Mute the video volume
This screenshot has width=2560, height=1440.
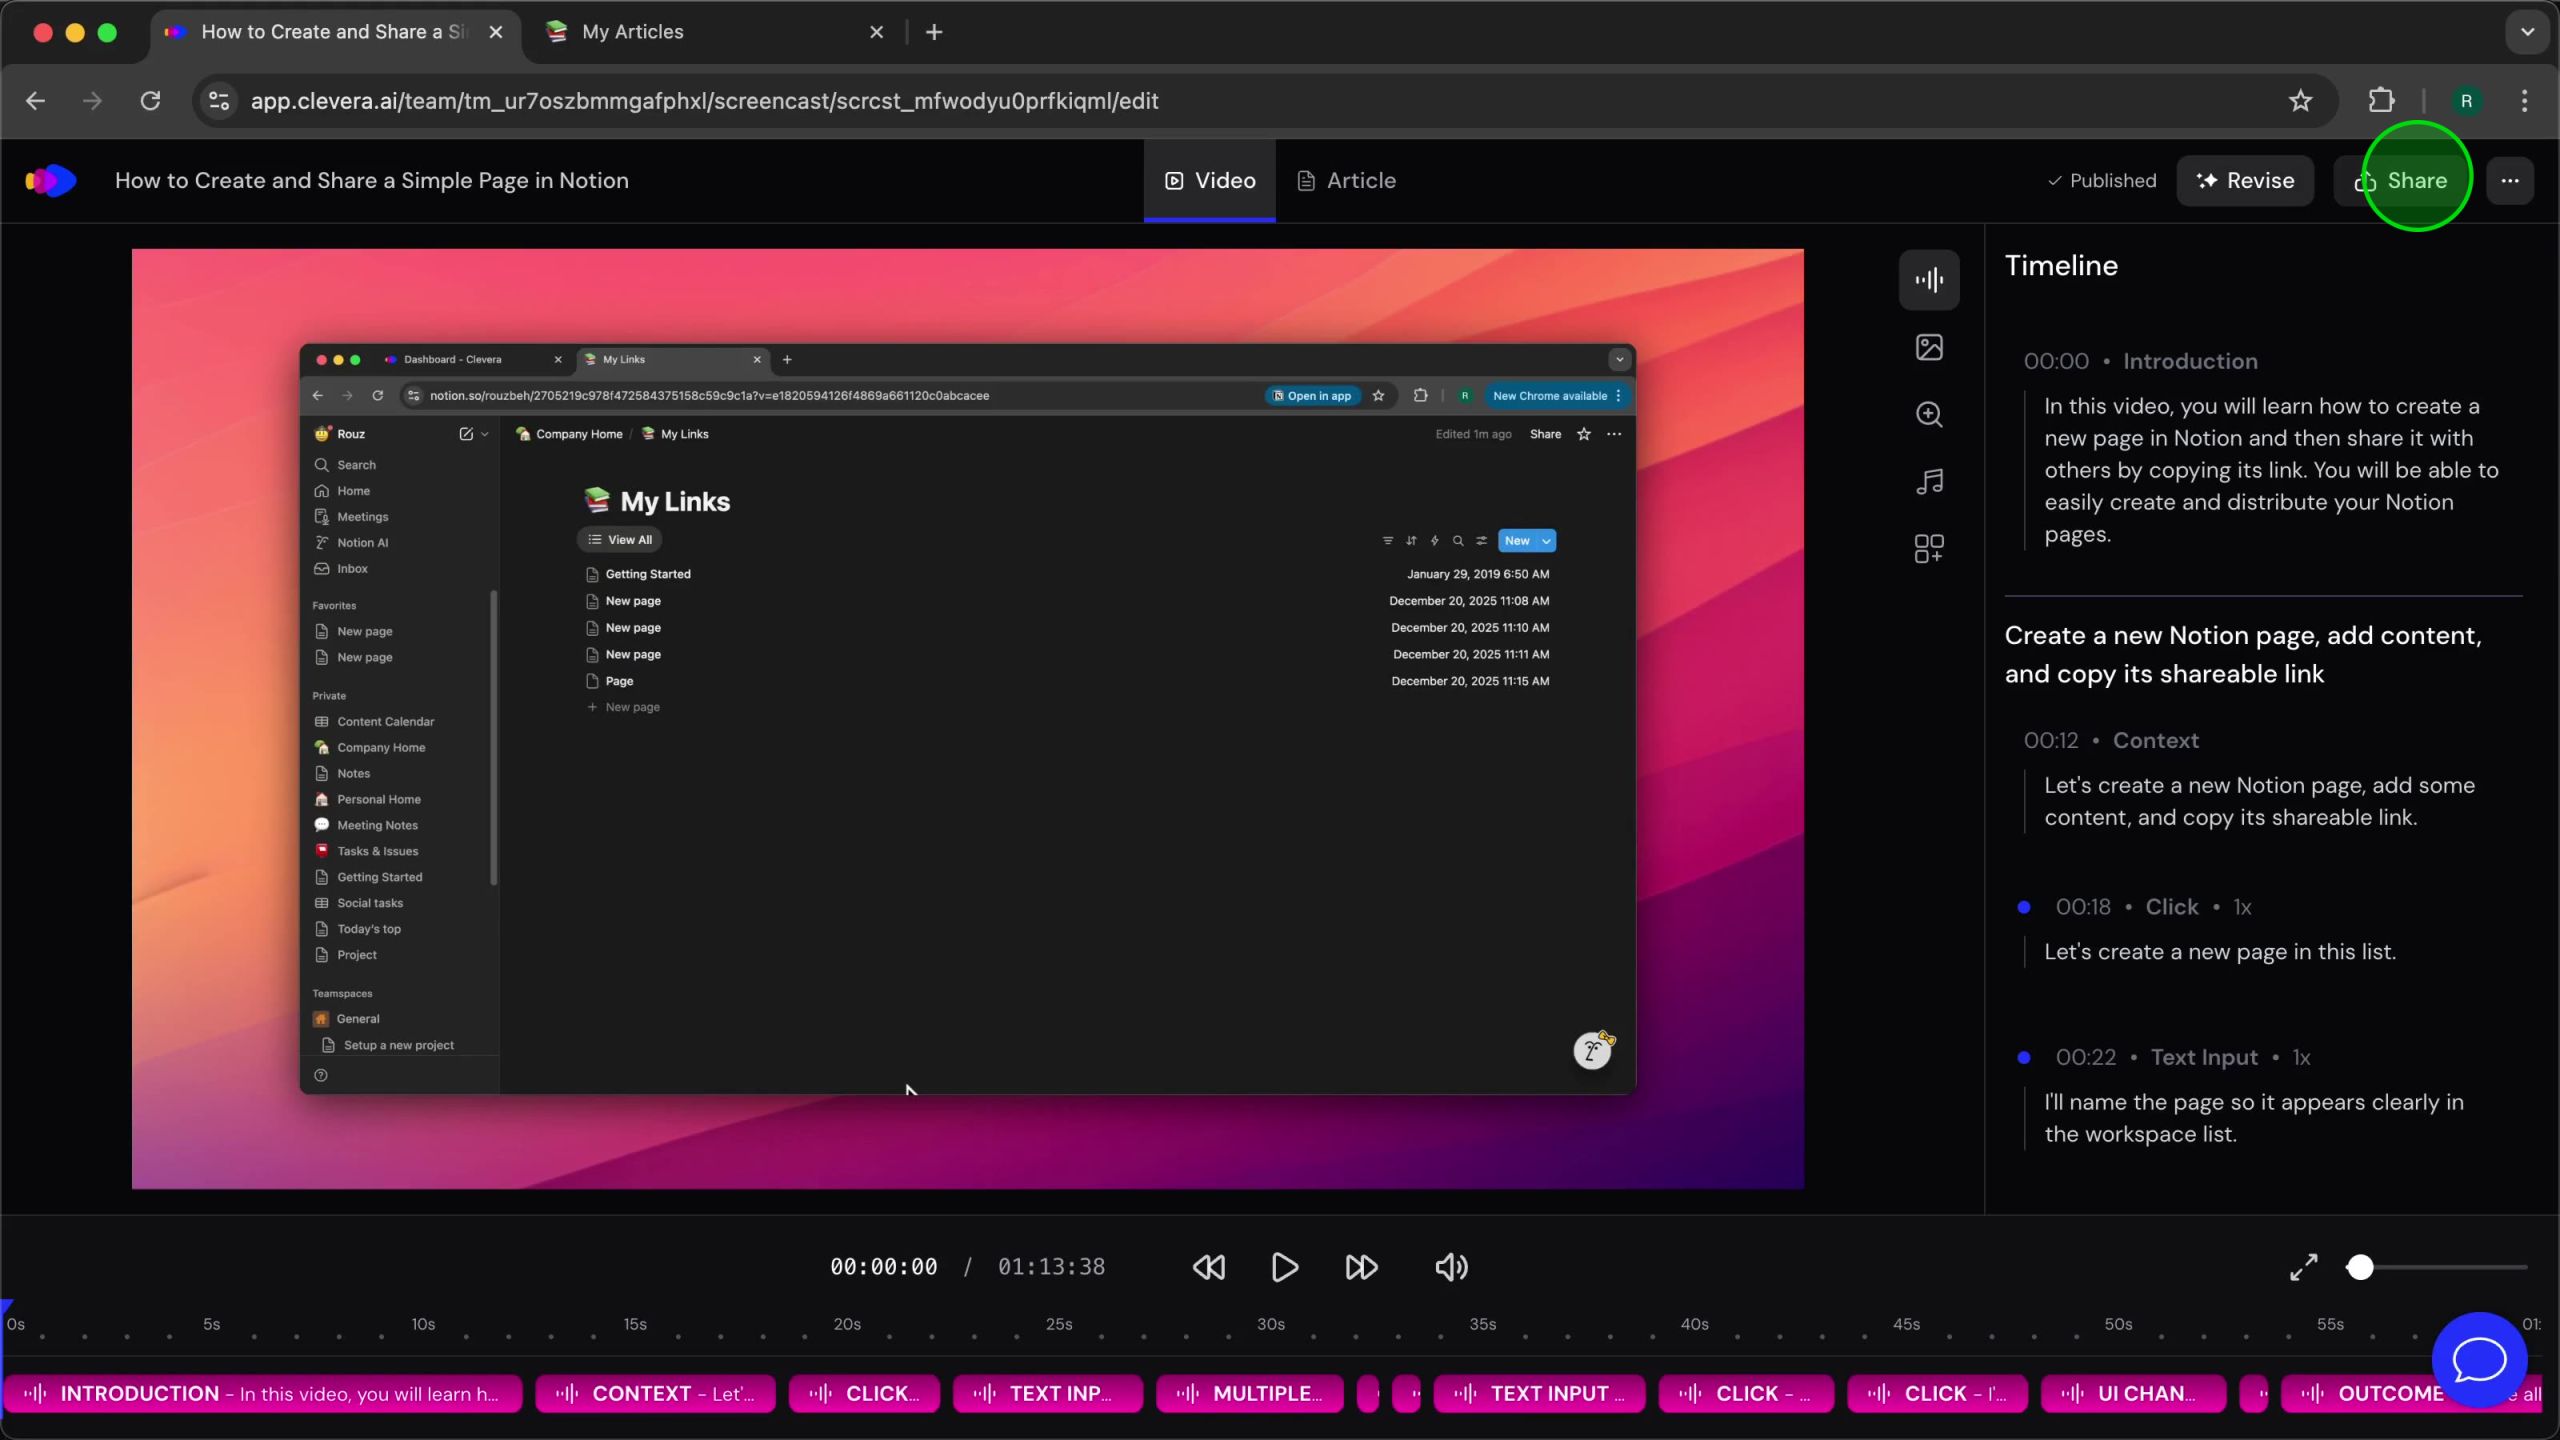[x=1451, y=1267]
